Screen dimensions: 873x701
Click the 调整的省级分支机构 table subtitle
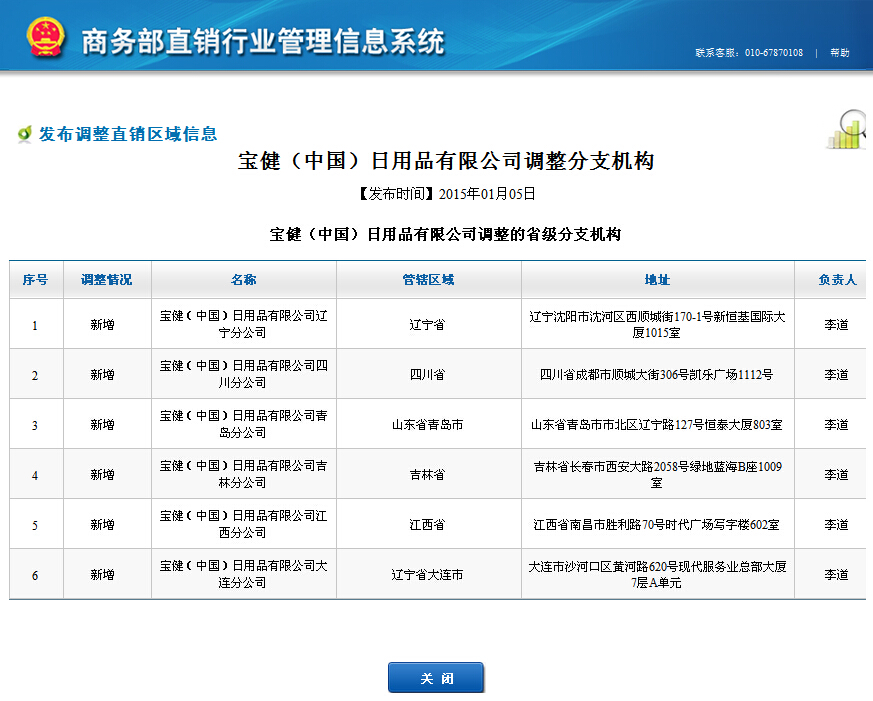[x=445, y=234]
